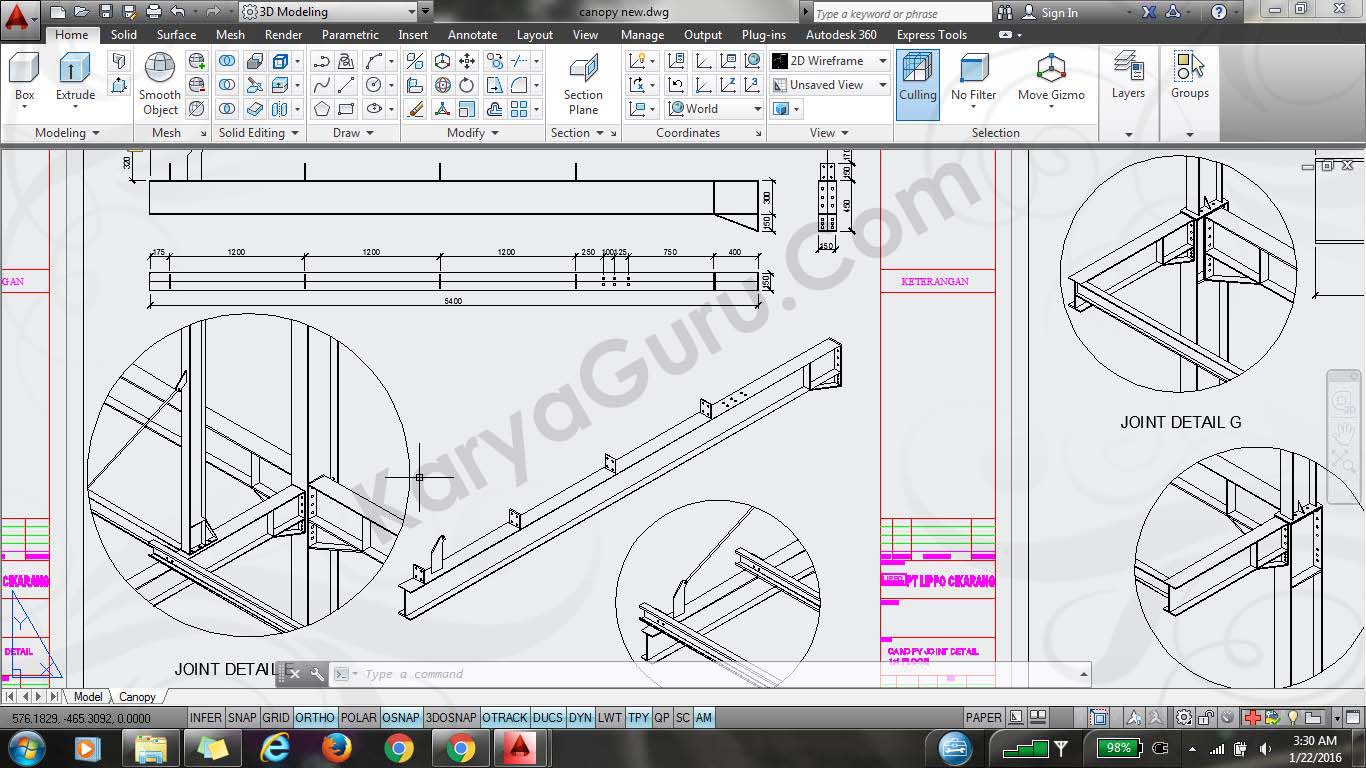Switch to the Model layout tab
This screenshot has width=1366, height=768.
pyautogui.click(x=88, y=697)
